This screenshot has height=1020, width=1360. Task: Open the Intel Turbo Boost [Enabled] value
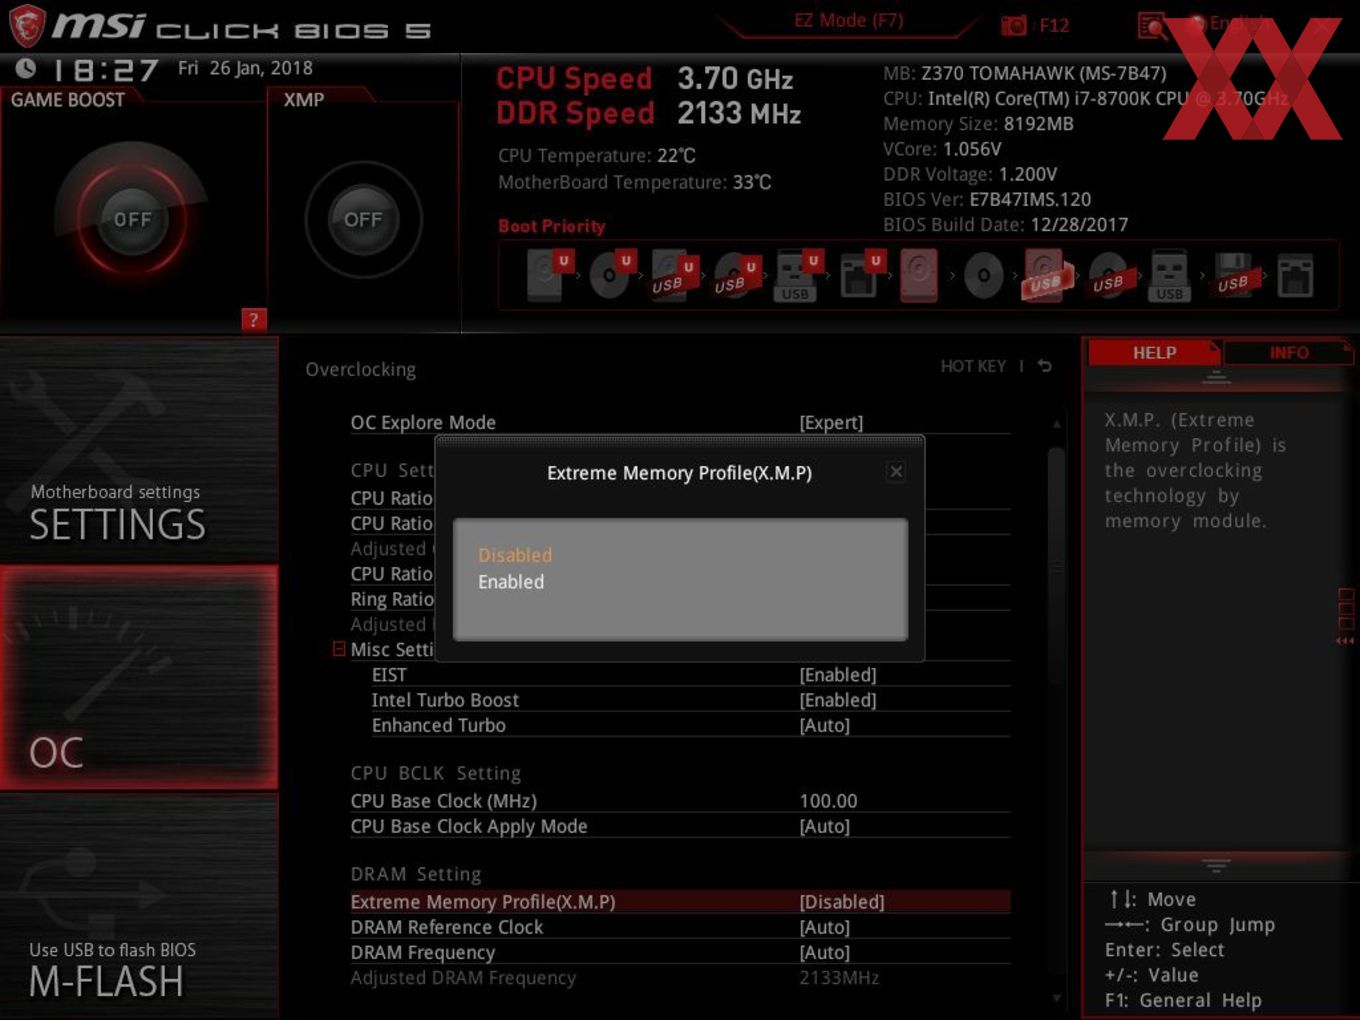838,700
